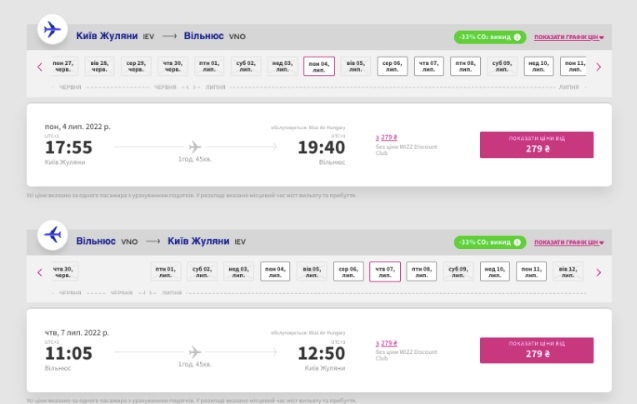Go to next dates in outbound date strip
This screenshot has width=637, height=404.
tap(598, 67)
